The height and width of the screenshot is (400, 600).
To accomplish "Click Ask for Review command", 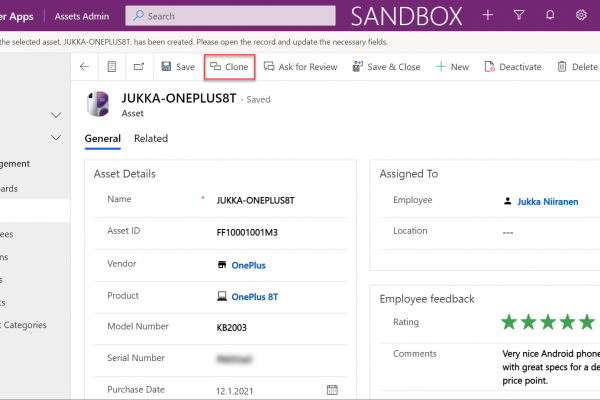I will tap(300, 67).
